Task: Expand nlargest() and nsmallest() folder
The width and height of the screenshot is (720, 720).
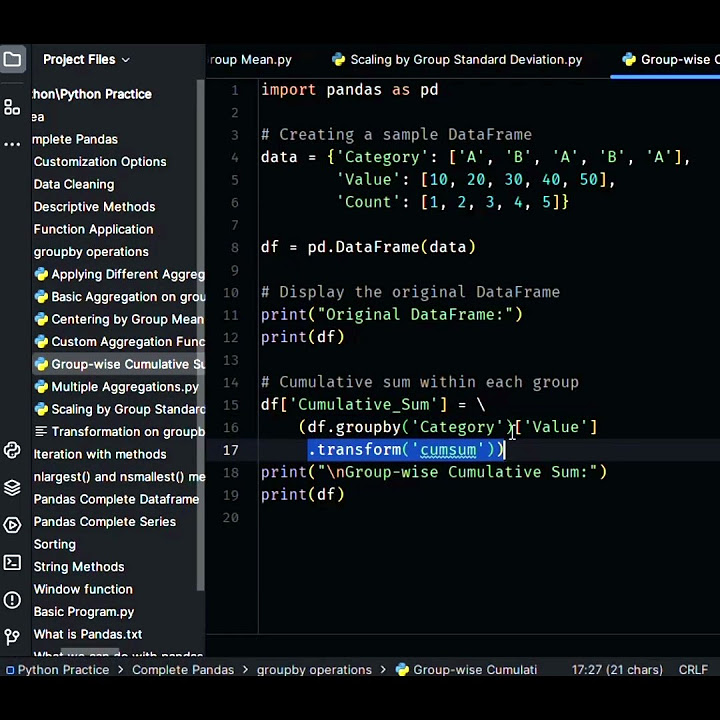Action: pos(119,477)
